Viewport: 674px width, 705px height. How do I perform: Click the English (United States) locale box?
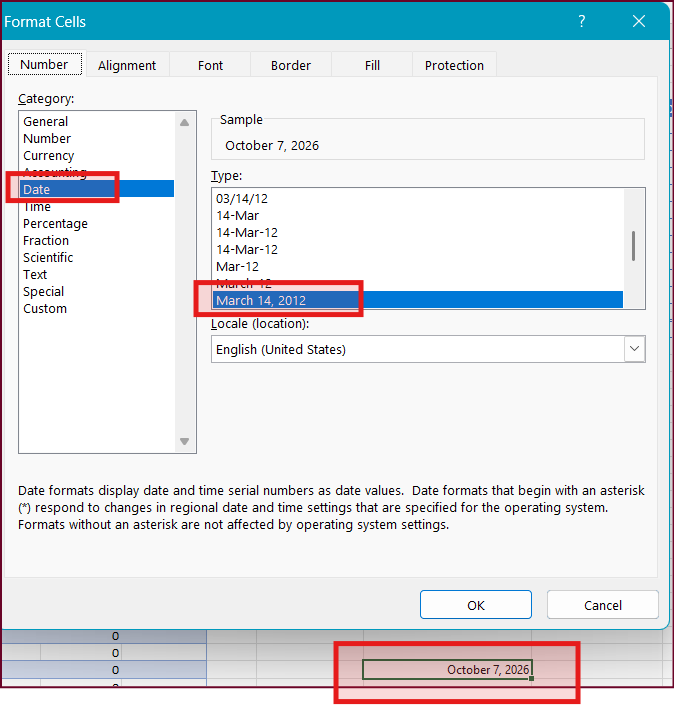(428, 349)
